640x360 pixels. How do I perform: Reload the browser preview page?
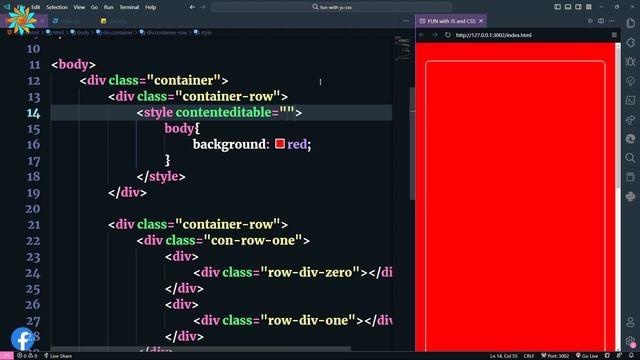click(448, 35)
